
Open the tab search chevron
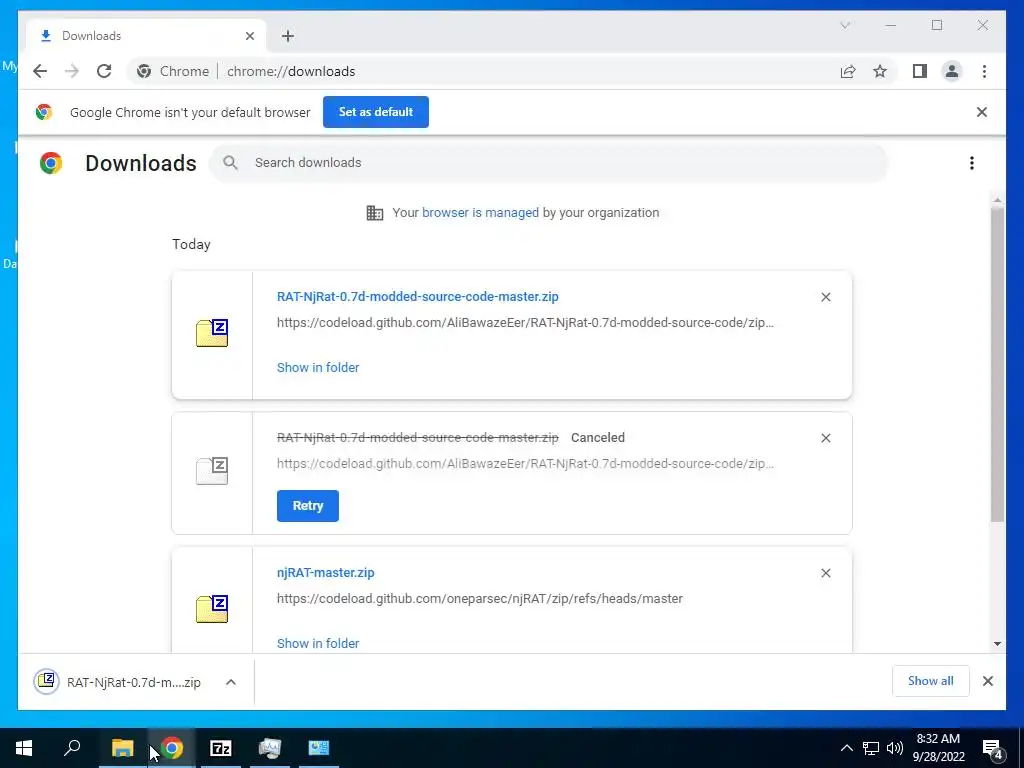pyautogui.click(x=845, y=25)
